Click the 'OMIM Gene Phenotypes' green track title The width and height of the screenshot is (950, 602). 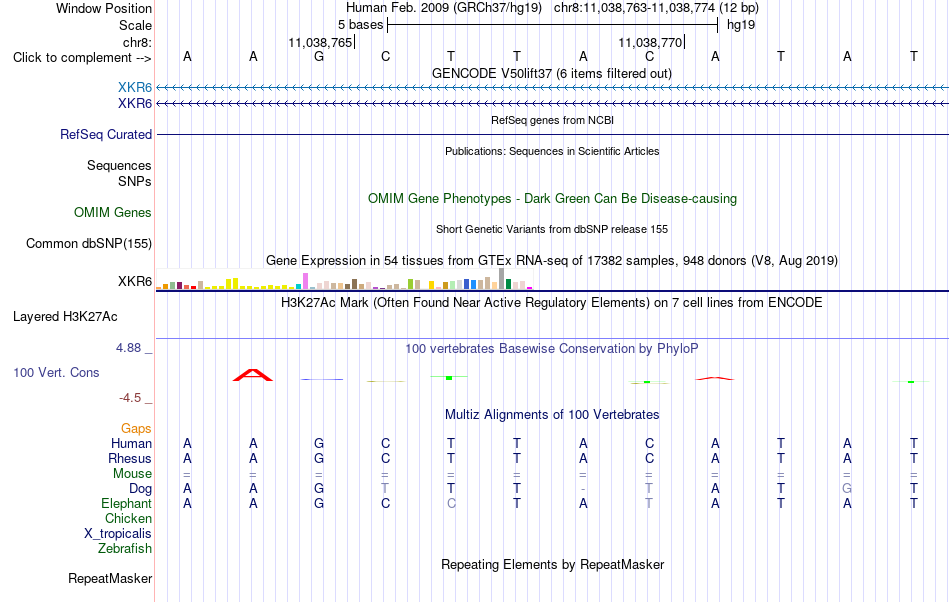tap(552, 199)
